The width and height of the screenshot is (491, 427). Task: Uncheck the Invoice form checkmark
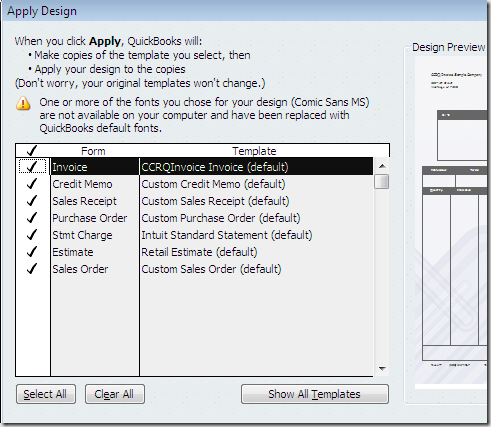(x=32, y=166)
